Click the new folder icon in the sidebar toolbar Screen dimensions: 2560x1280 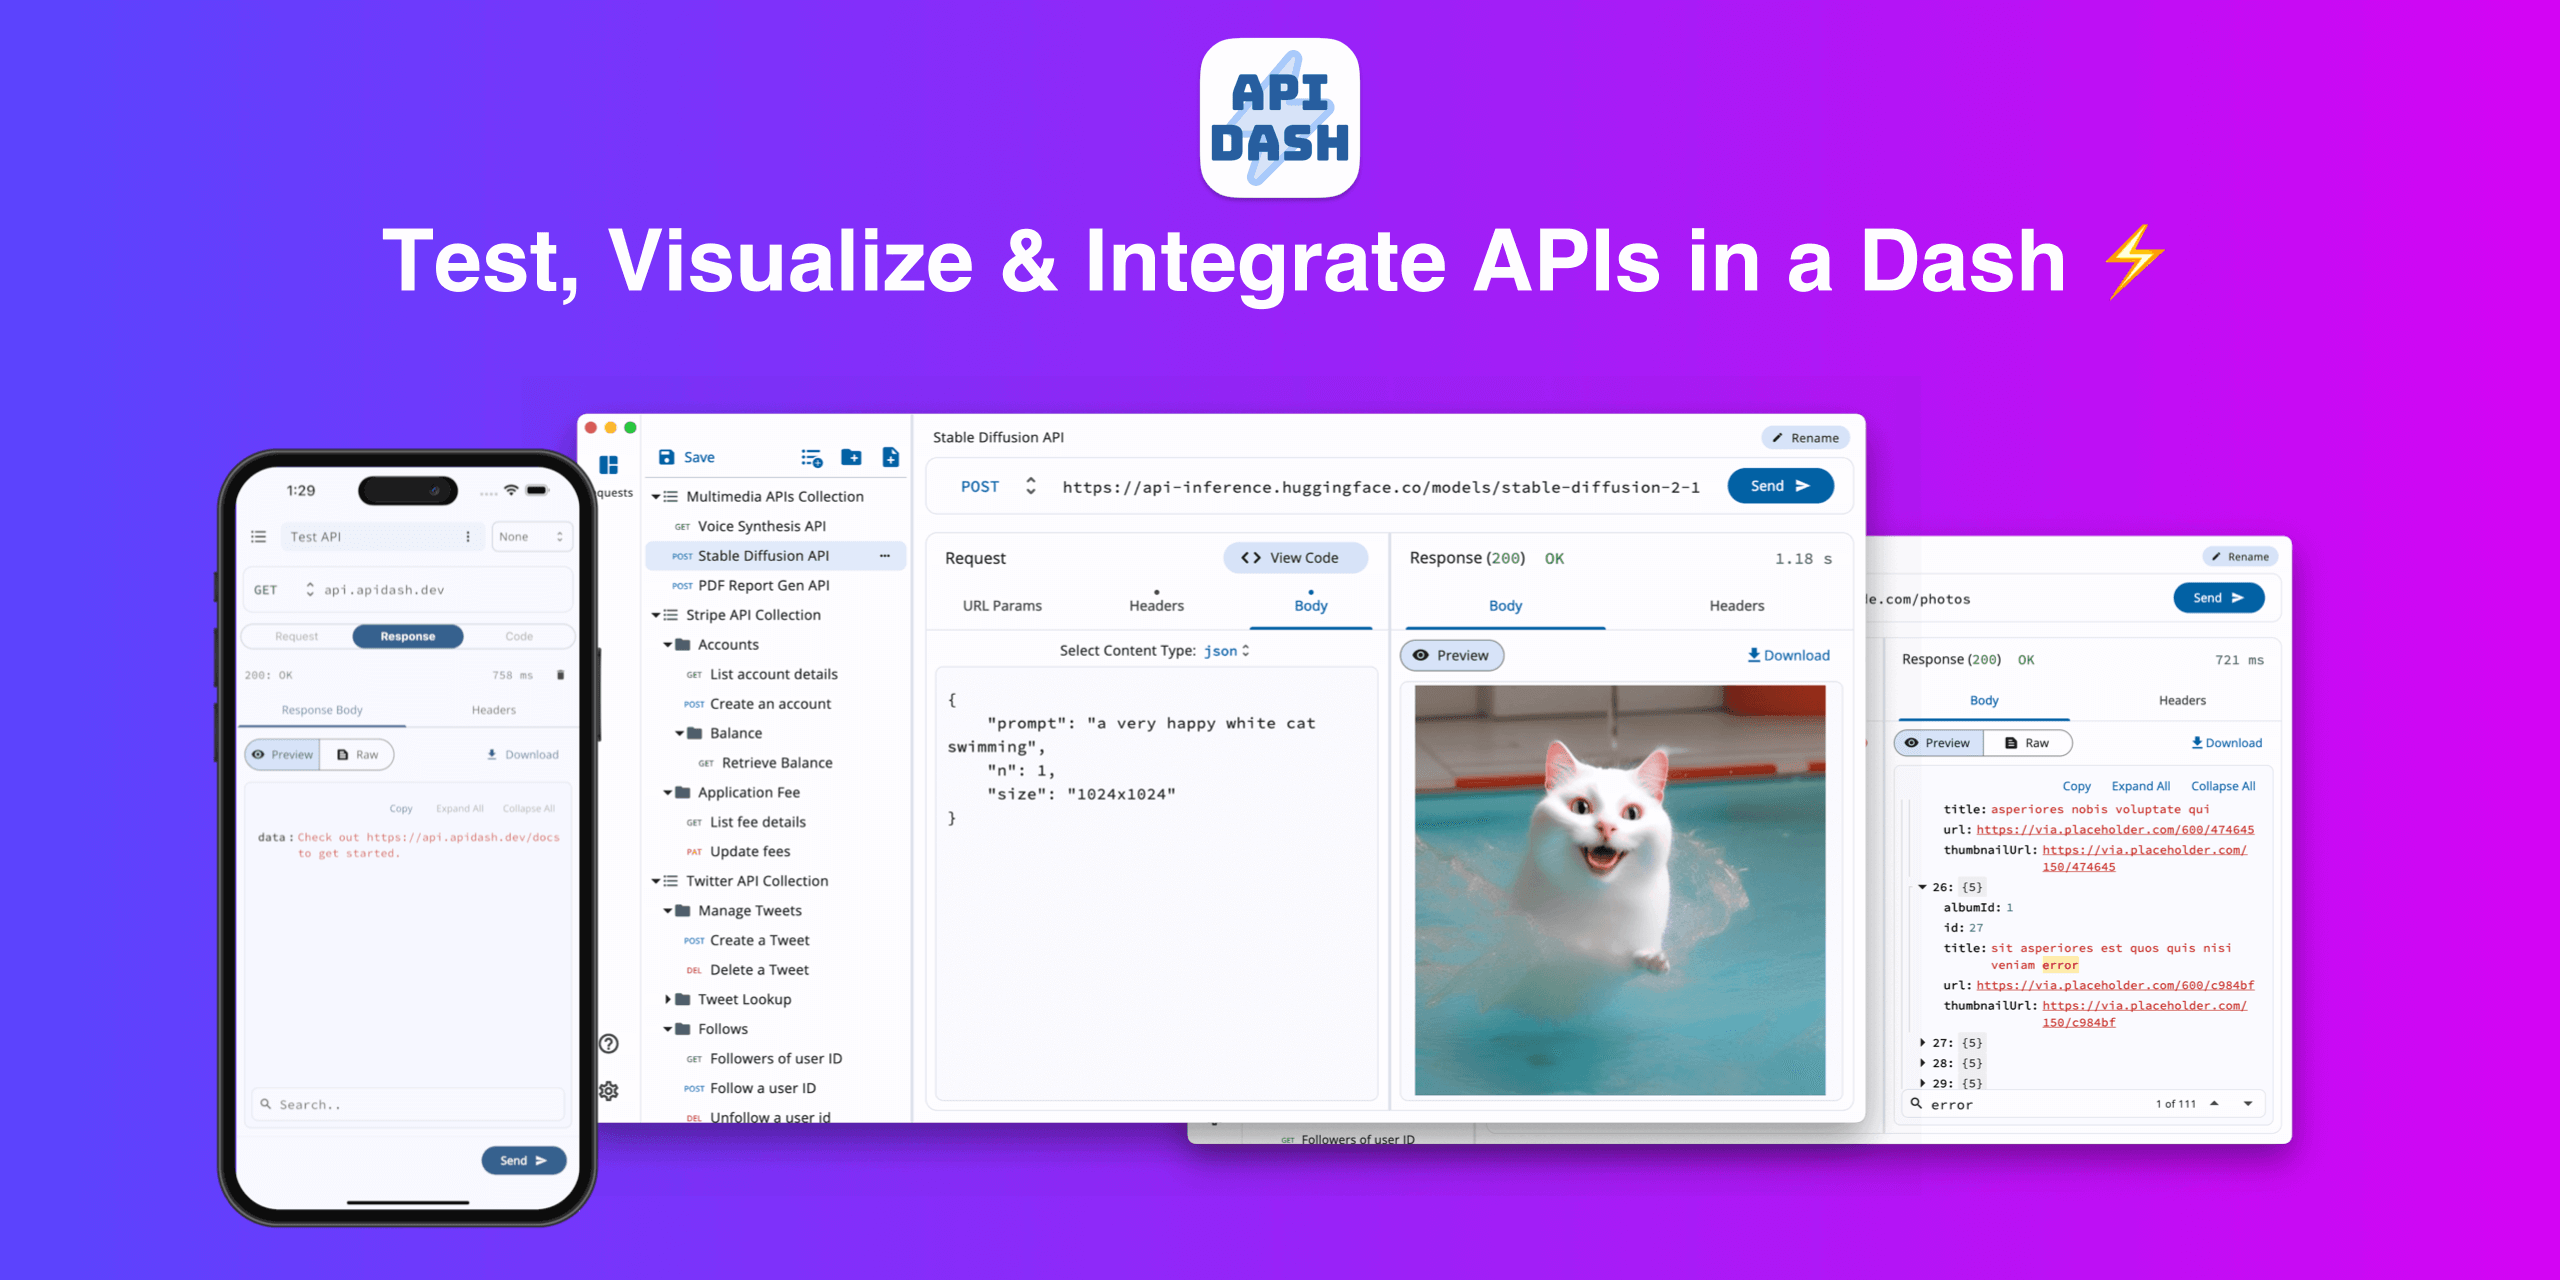pos(851,457)
